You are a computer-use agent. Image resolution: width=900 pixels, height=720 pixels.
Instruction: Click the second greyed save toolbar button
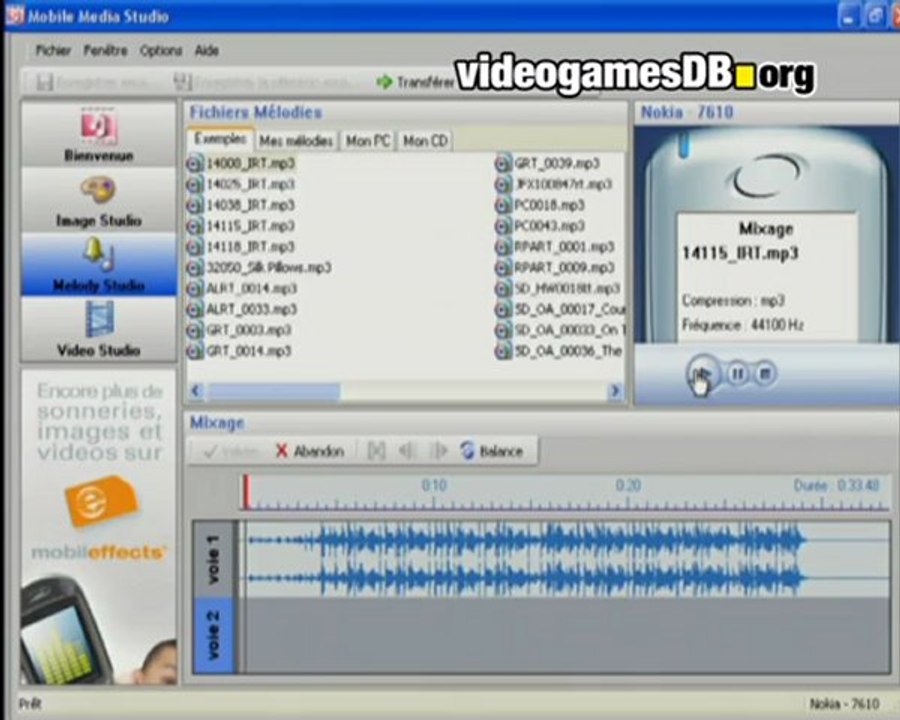tap(264, 83)
